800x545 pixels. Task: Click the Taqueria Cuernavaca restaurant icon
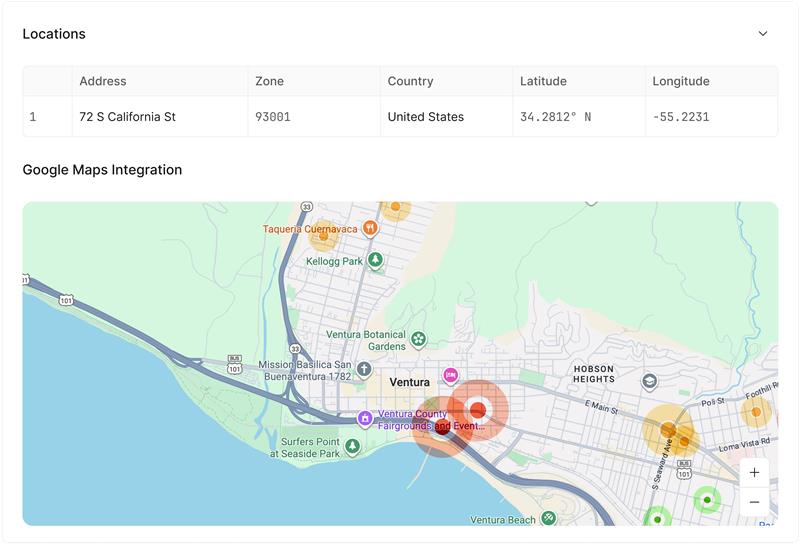(x=371, y=228)
